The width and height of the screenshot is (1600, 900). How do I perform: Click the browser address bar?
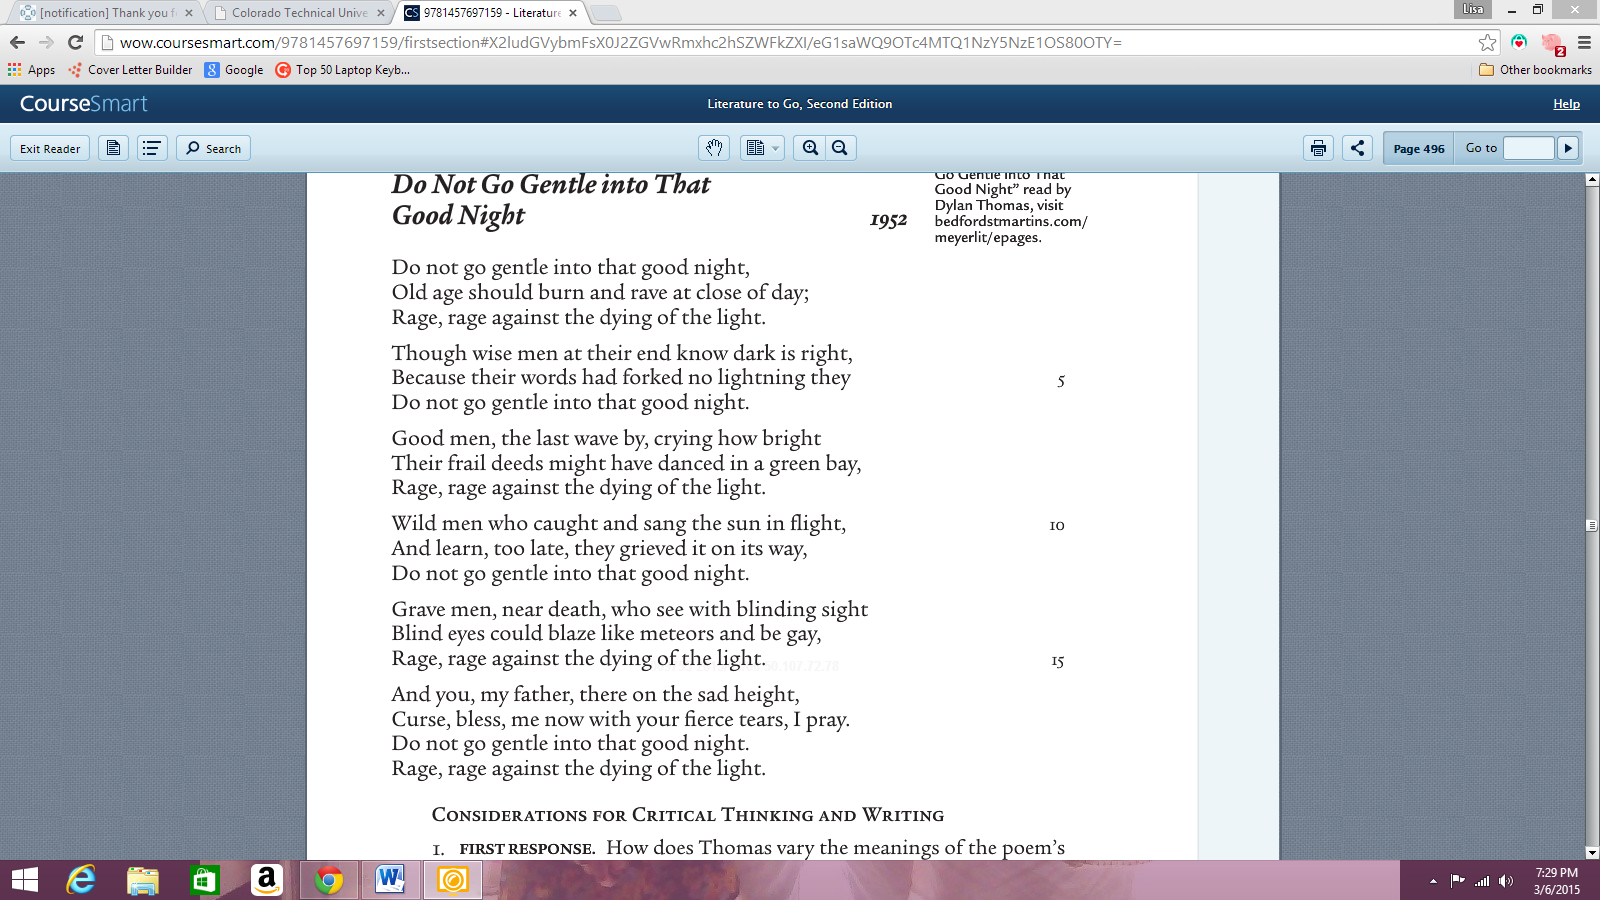pos(787,42)
